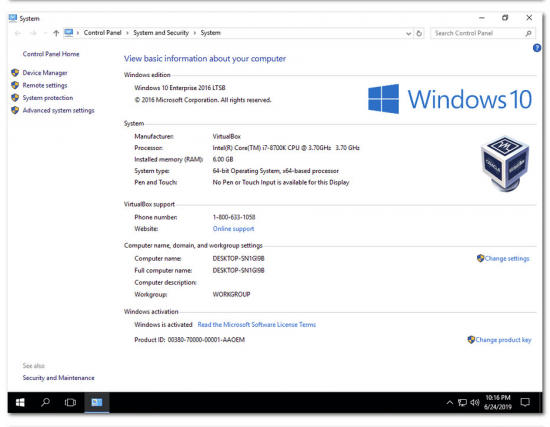Click the 'VirtualBox' manufacturer value
This screenshot has width=550, height=427.
(x=227, y=136)
